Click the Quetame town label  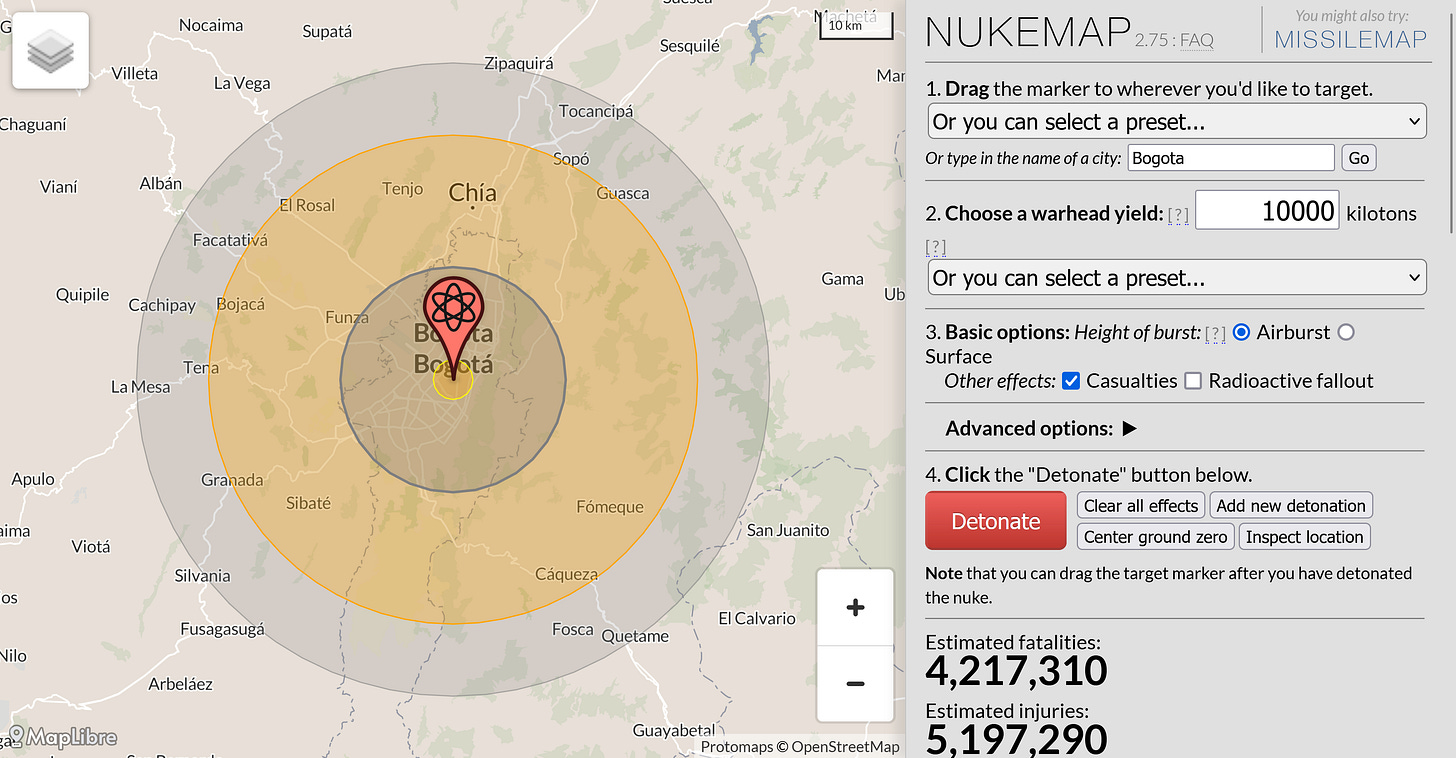tap(635, 636)
